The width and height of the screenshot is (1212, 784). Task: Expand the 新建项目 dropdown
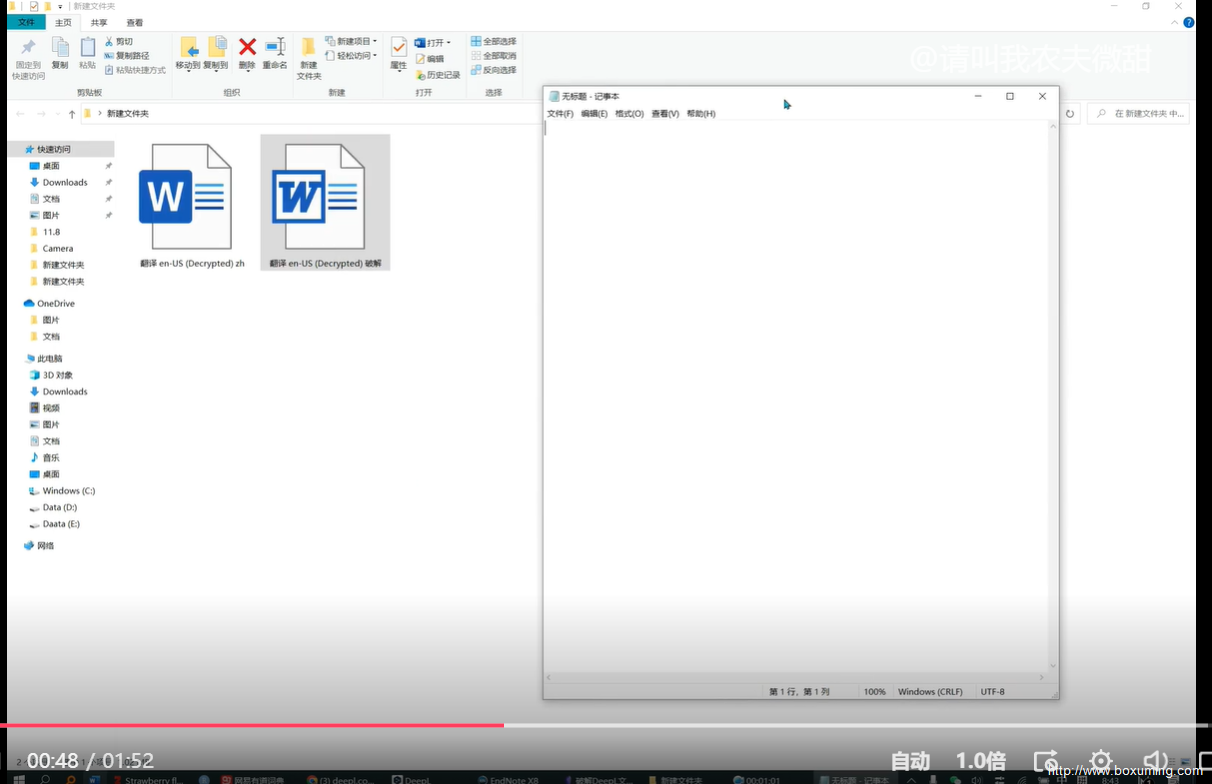[x=351, y=42]
